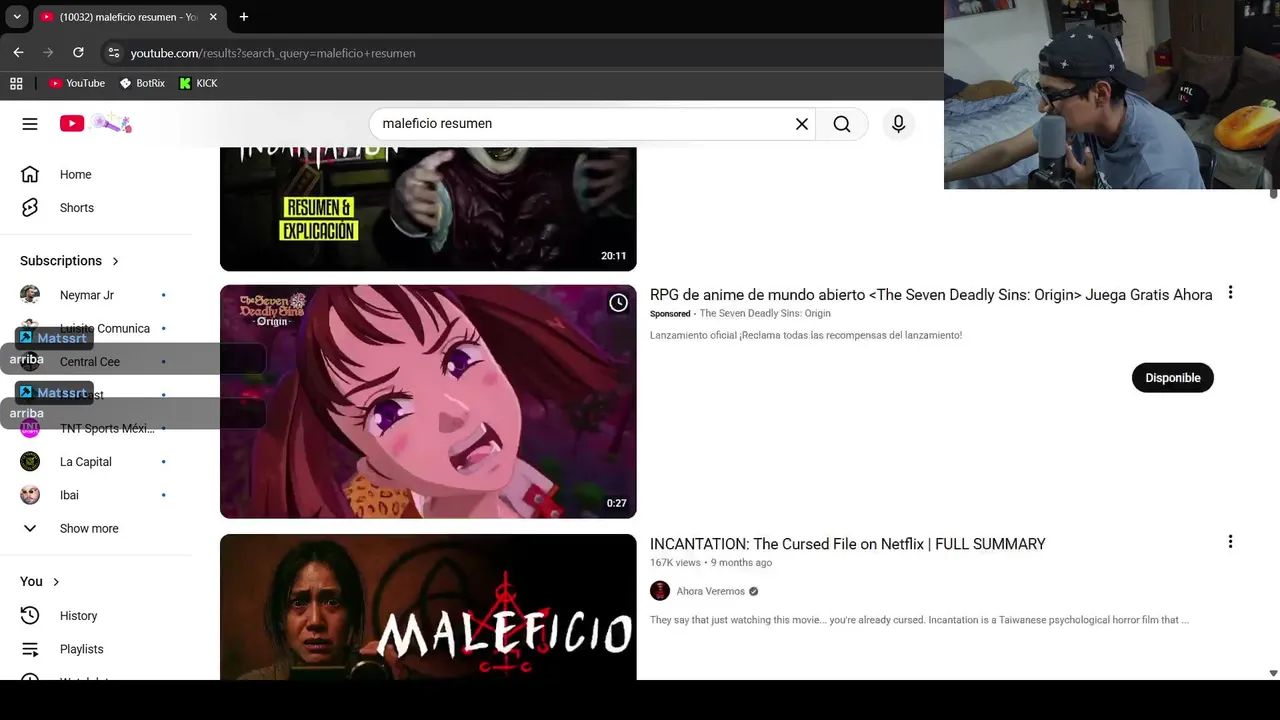Add Seven Deadly Sins ad to Watch later
Viewport: 1280px width, 720px height.
click(x=618, y=303)
